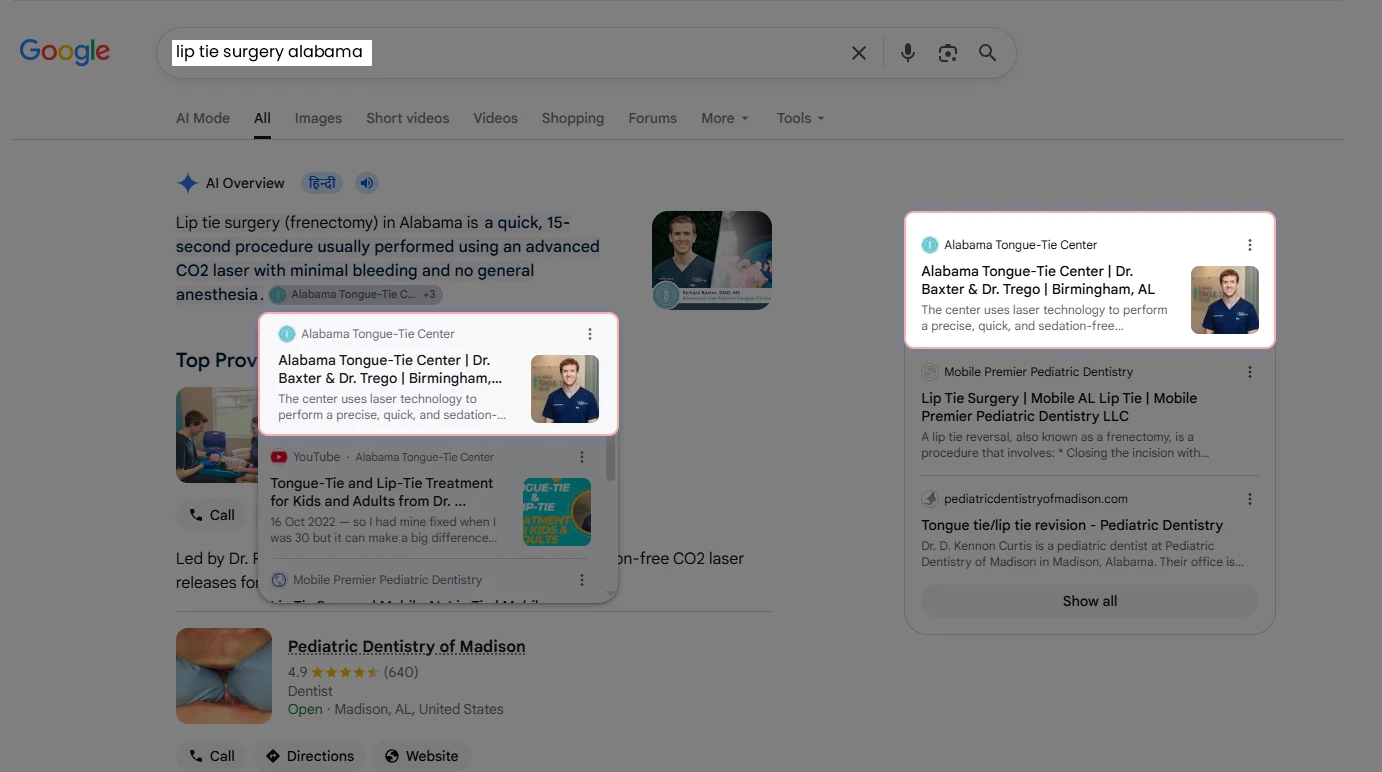The height and width of the screenshot is (772, 1382).
Task: Open AI Overview image of the doctor
Action: click(712, 260)
